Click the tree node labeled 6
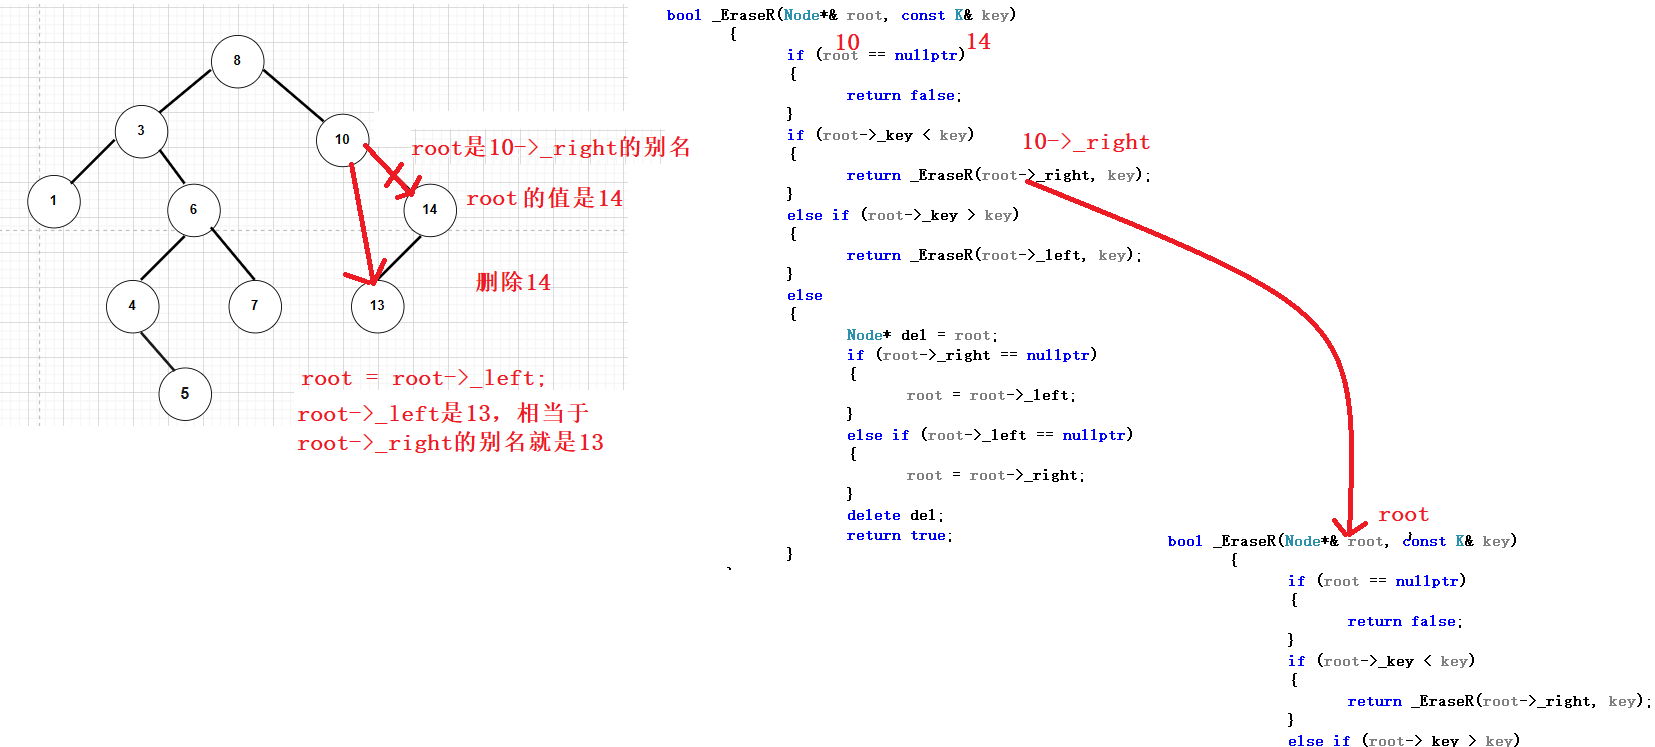The height and width of the screenshot is (747, 1655). [194, 210]
